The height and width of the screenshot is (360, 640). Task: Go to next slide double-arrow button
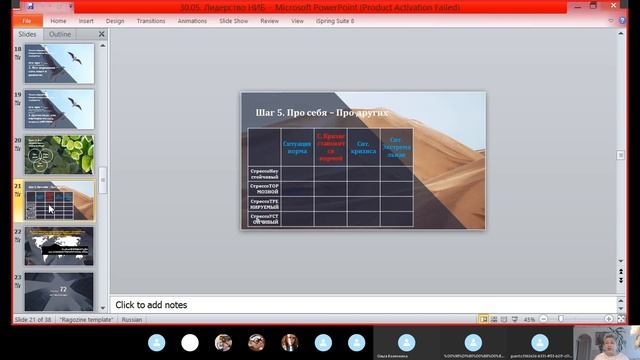620,280
